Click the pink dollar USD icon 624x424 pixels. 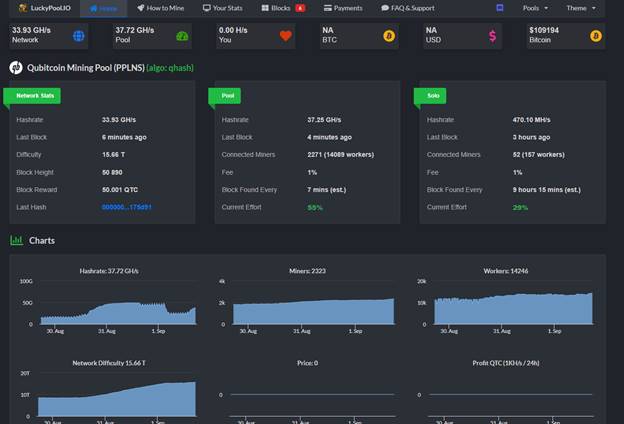coord(492,36)
